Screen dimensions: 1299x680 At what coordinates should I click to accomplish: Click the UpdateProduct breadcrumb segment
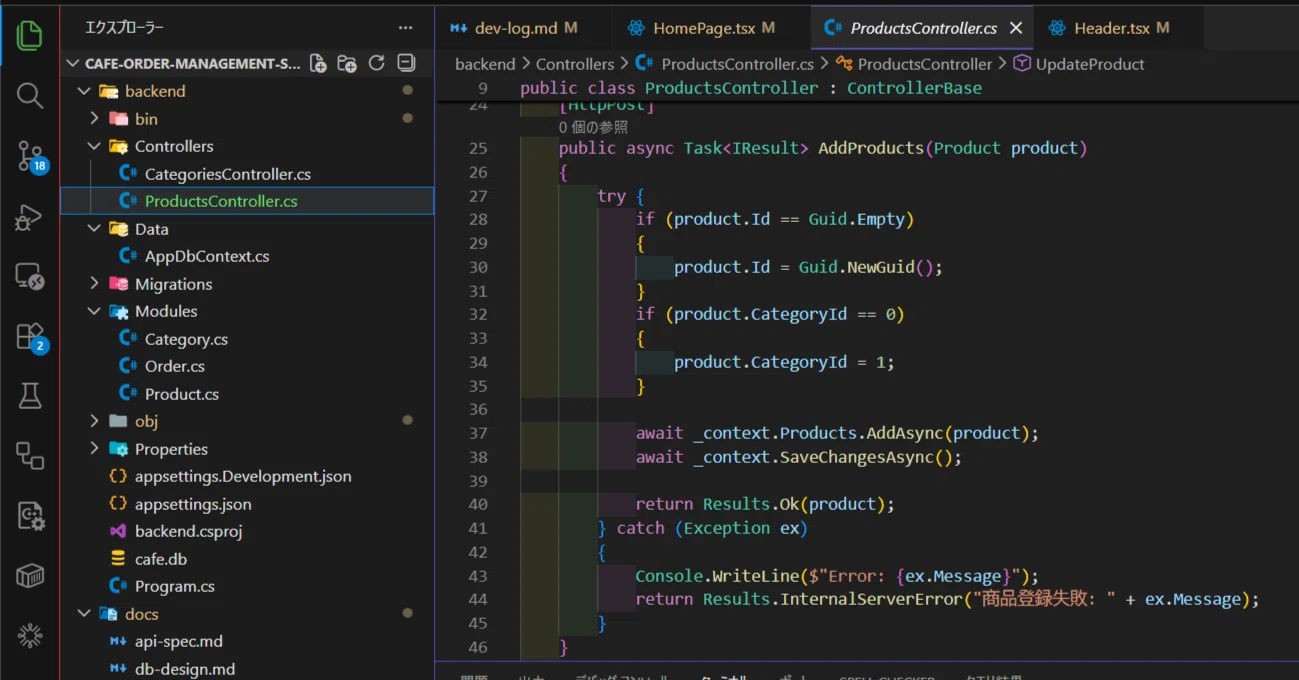click(x=1090, y=64)
